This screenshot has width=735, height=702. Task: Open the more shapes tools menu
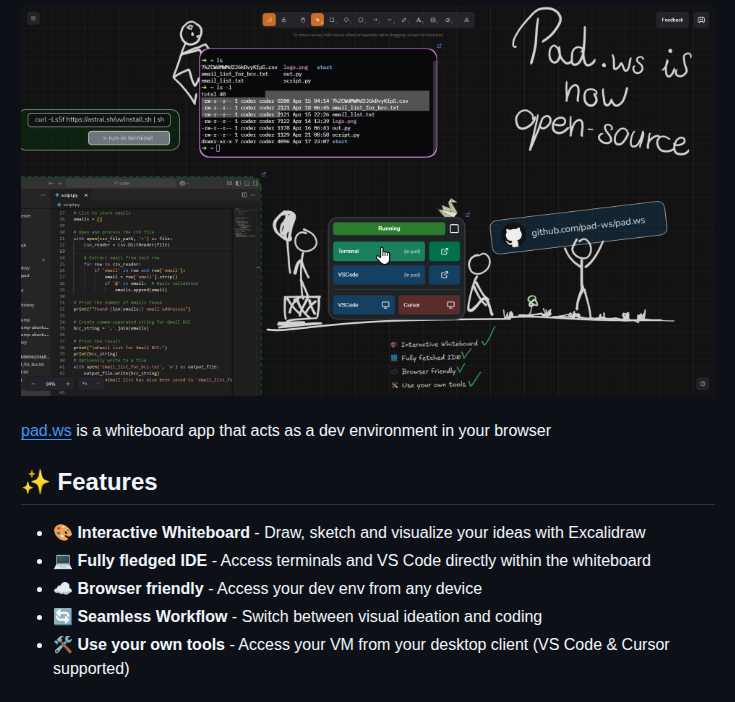coord(466,20)
